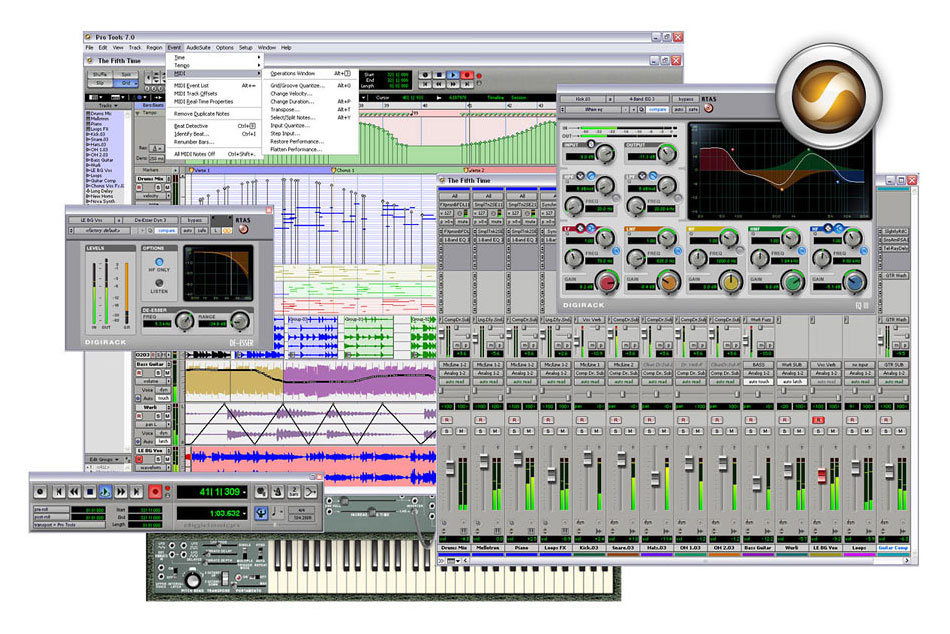Select the Shuffle edit mode icon
This screenshot has height=634, width=950.
point(100,72)
